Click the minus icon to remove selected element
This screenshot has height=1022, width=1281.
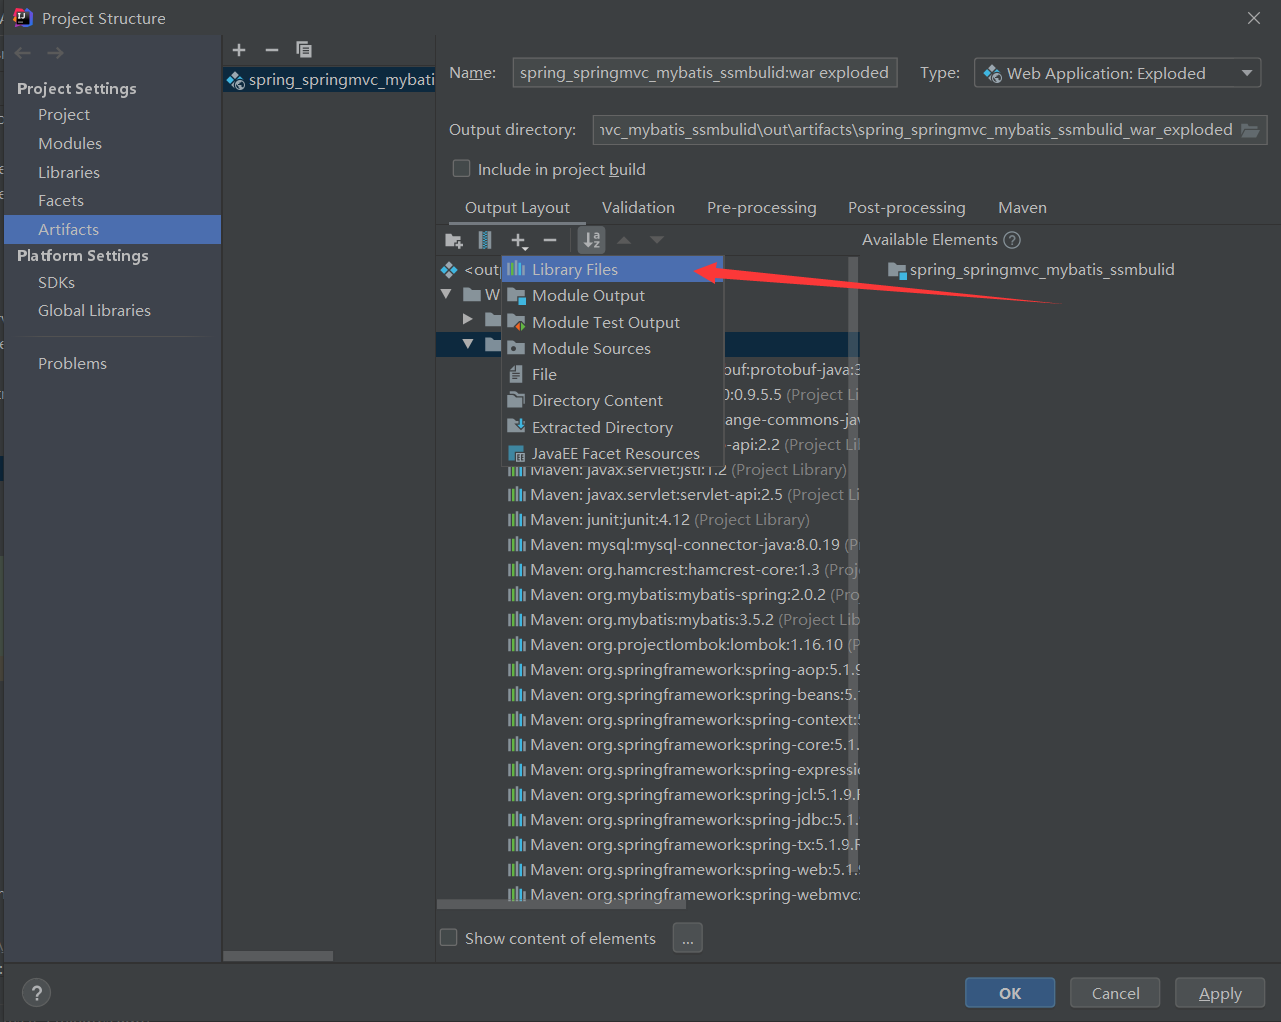click(x=549, y=240)
